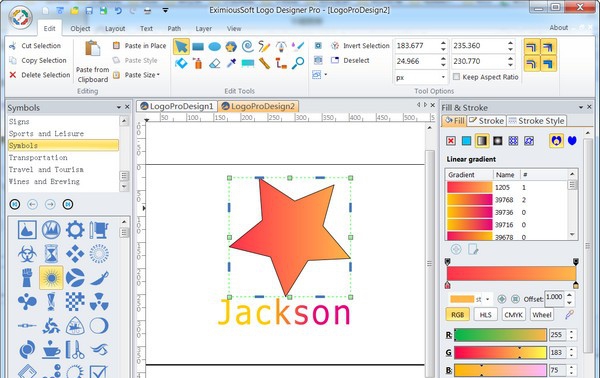Screen dimensions: 600x378
Task: Click Cut Selection
Action: pyautogui.click(x=35, y=46)
